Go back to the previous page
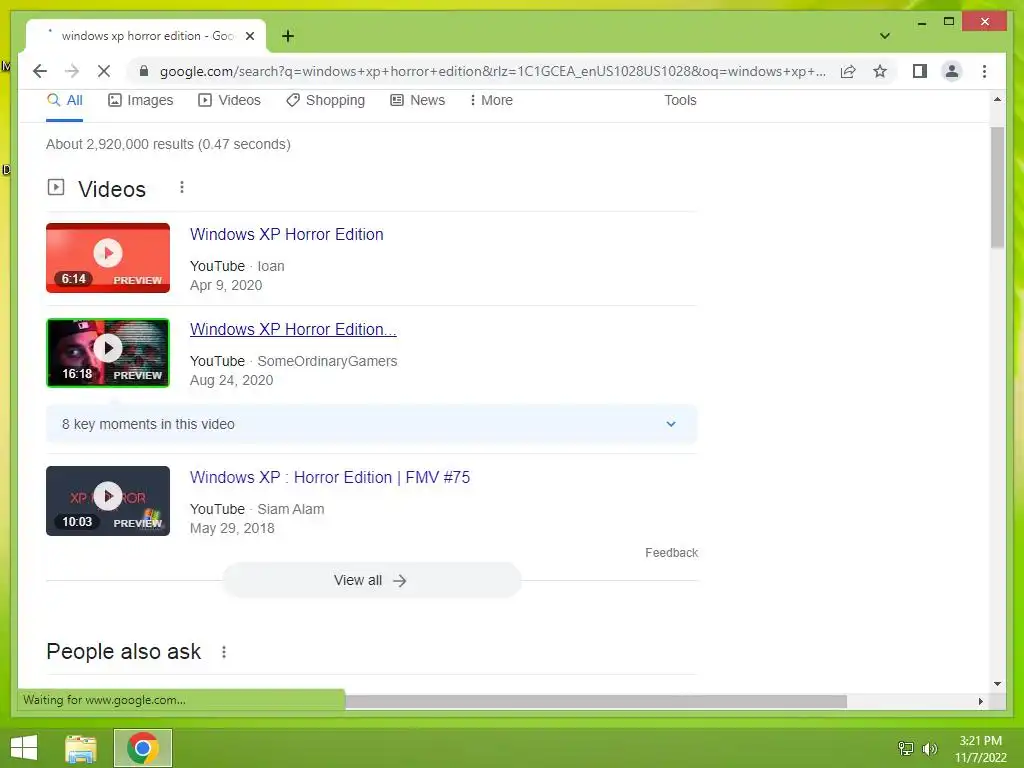Screen dimensions: 1024x768 pyautogui.click(x=40, y=71)
